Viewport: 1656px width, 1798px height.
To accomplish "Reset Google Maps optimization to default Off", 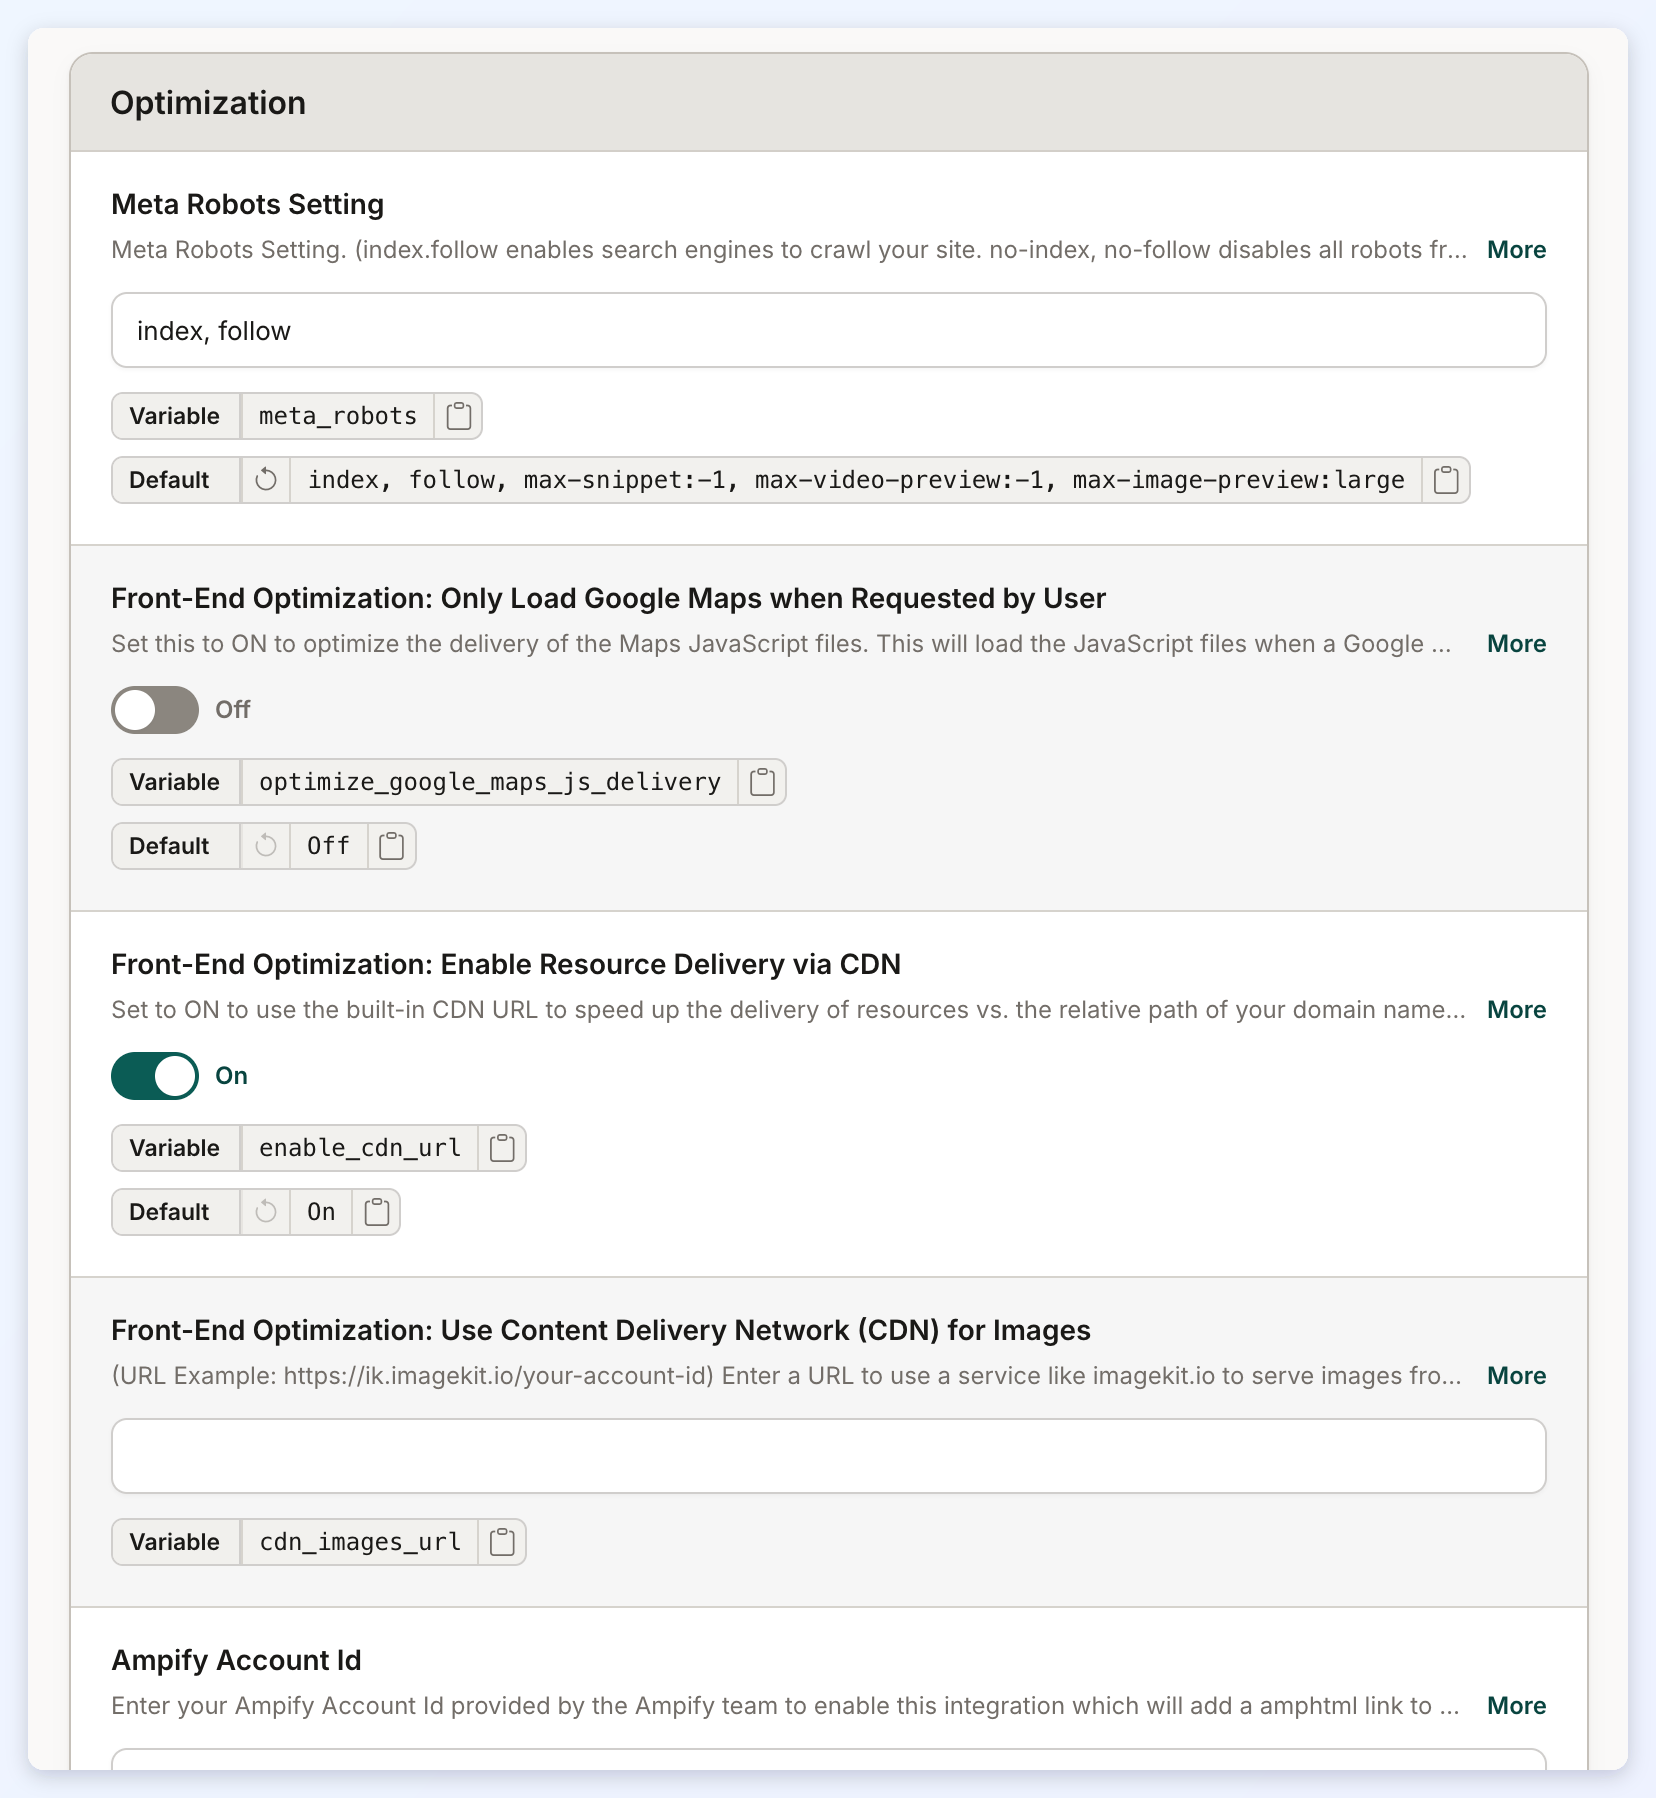I will tap(266, 846).
